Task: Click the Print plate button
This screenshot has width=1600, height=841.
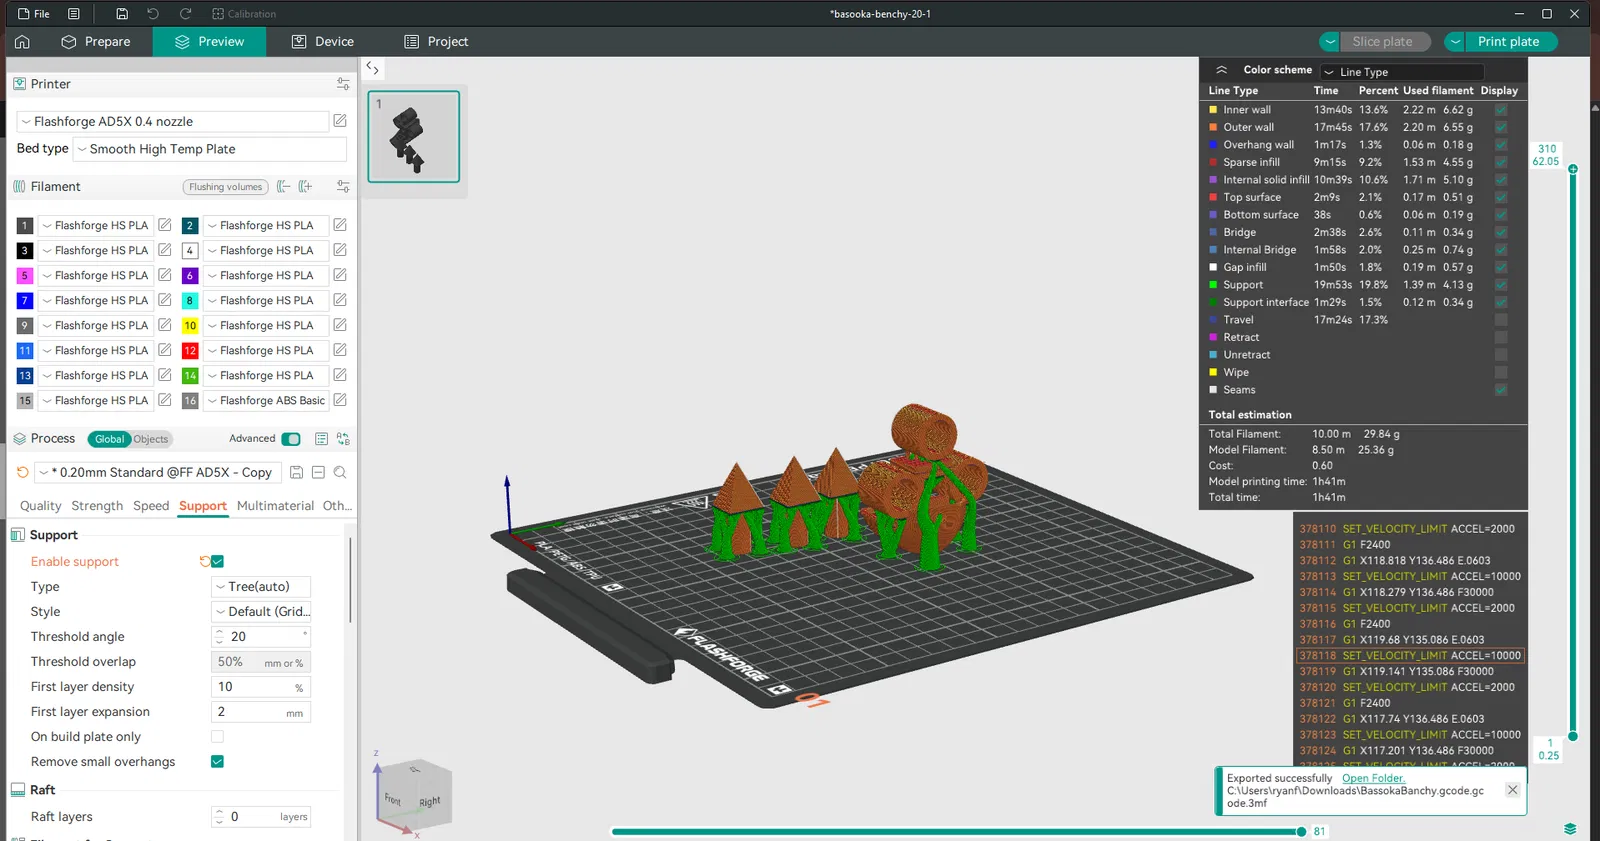Action: point(1511,42)
